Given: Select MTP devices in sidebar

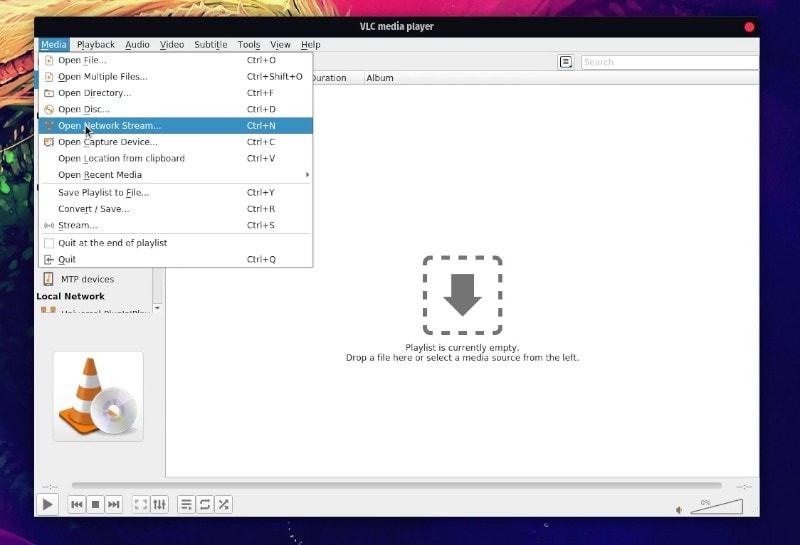Looking at the screenshot, I should pos(87,280).
